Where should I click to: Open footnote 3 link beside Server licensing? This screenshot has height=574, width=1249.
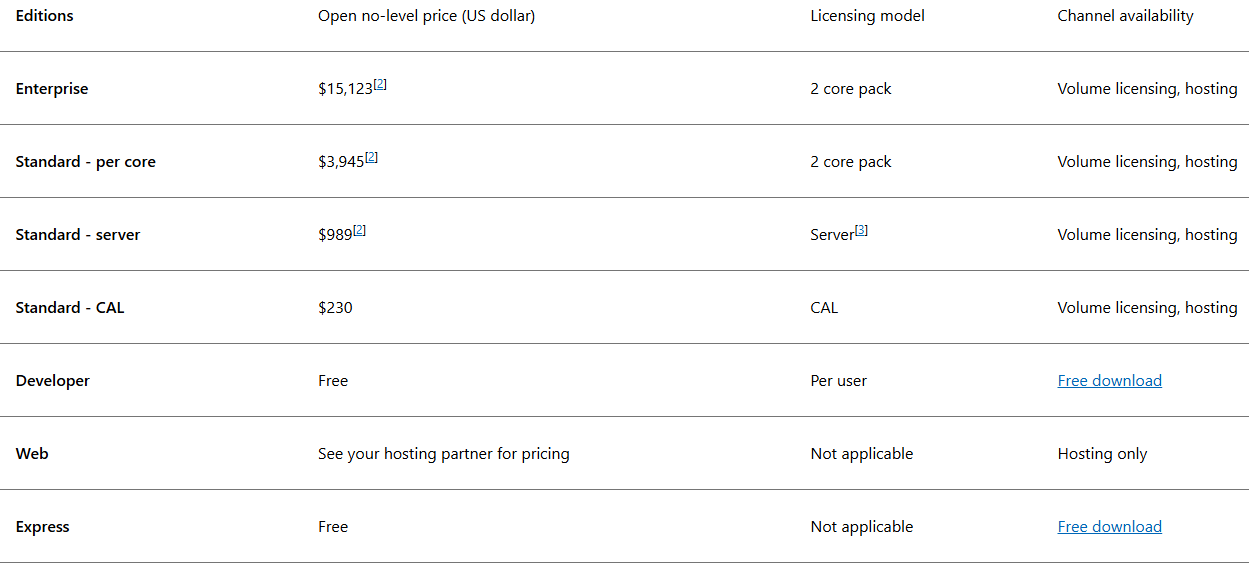[862, 231]
